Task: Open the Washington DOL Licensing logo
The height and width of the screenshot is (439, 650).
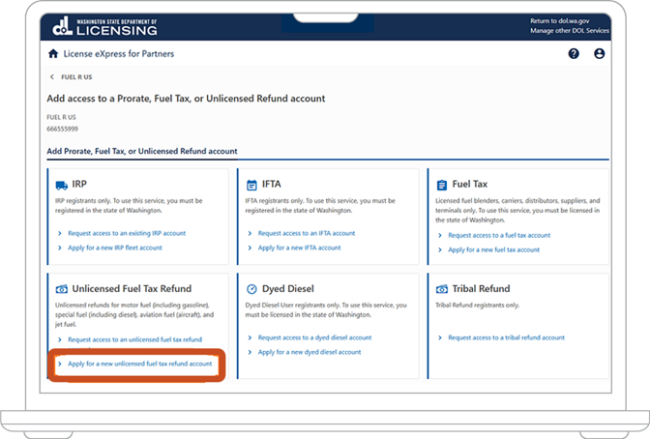Action: pyautogui.click(x=104, y=27)
